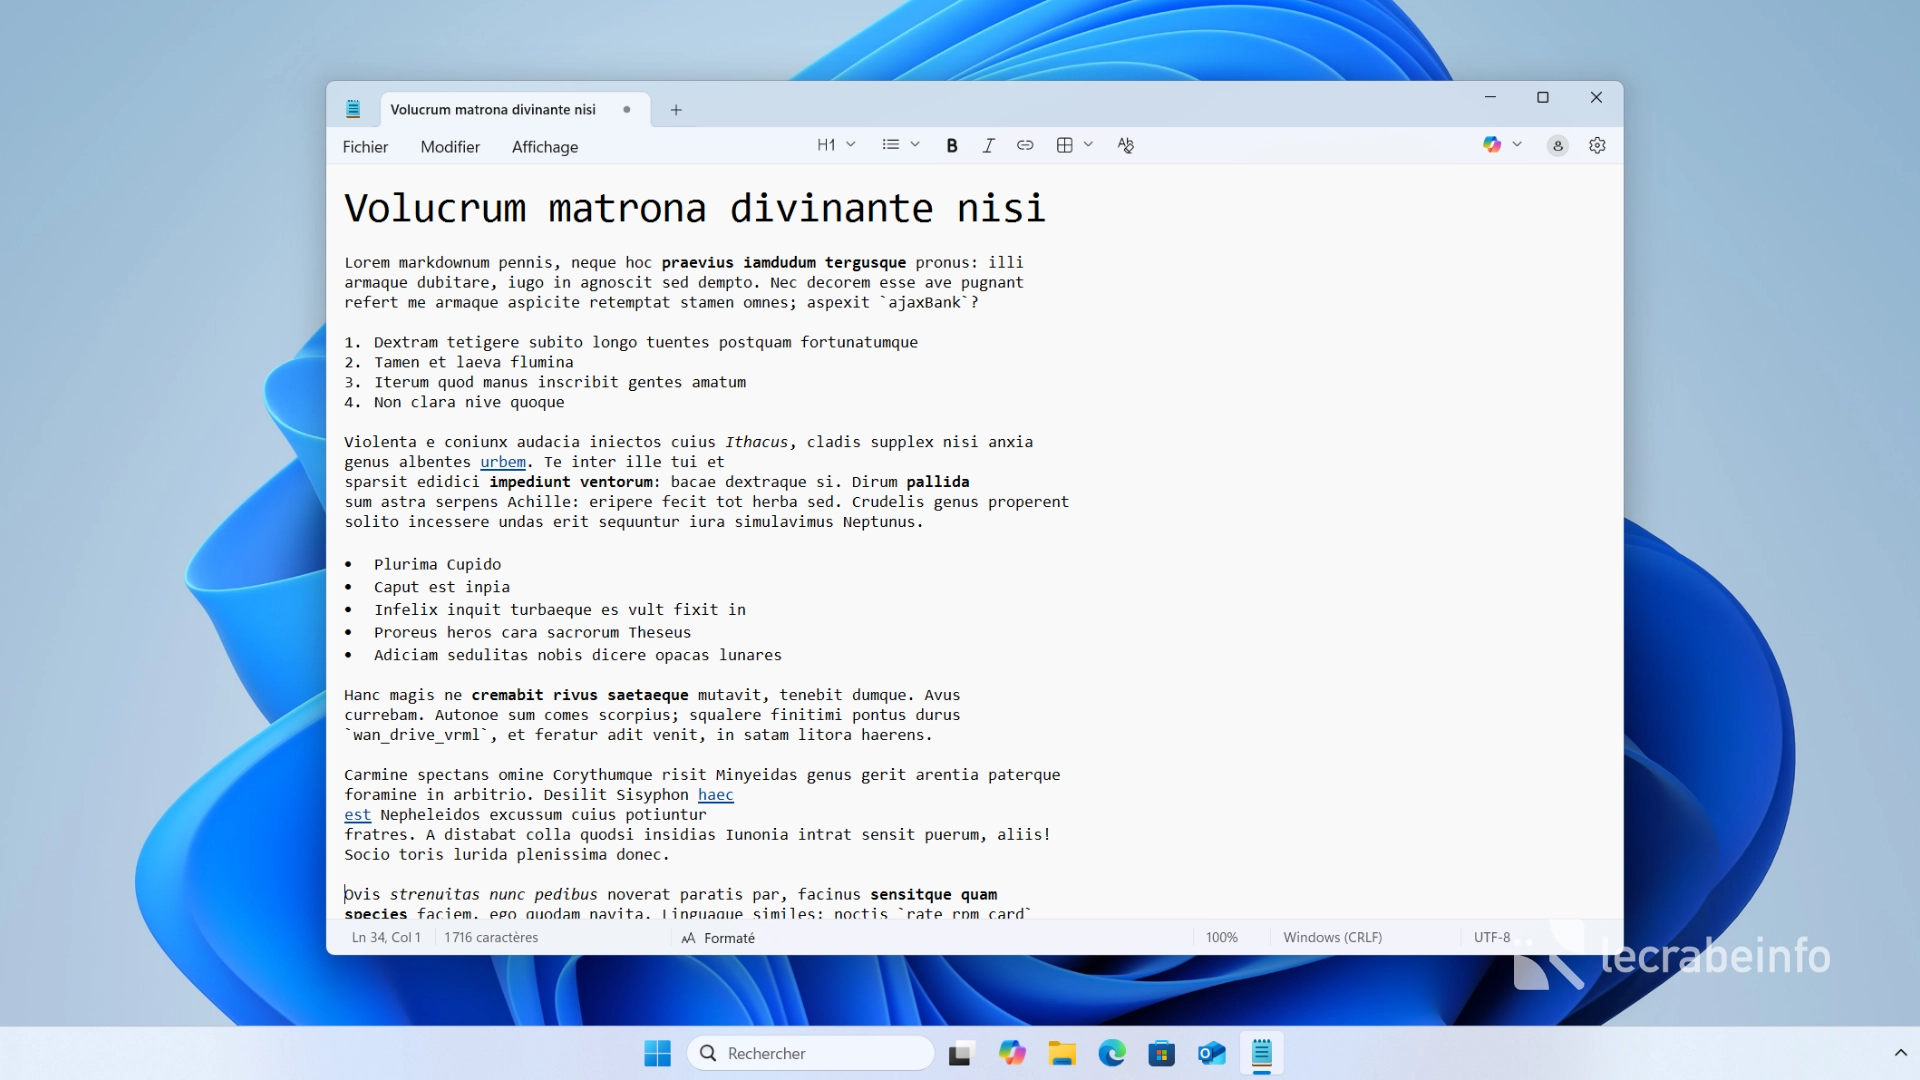
Task: Add a new tab with plus button
Action: click(x=676, y=110)
